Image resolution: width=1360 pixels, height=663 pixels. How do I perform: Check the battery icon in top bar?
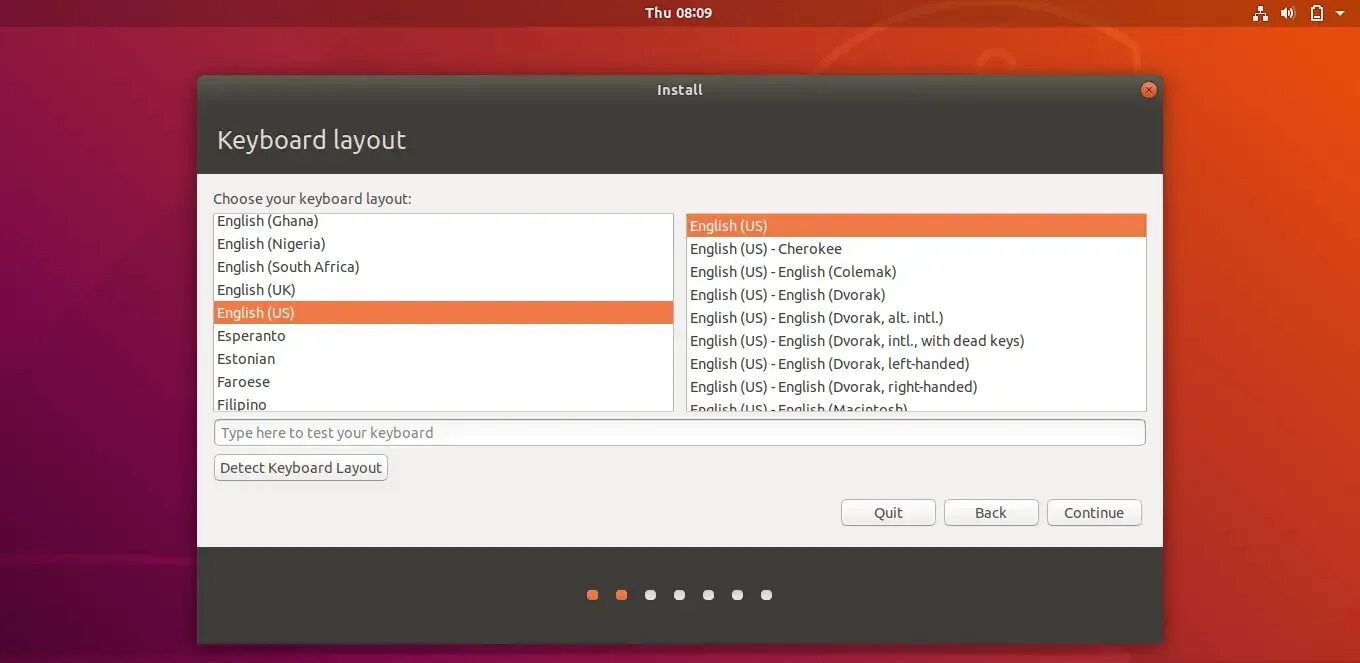1317,13
